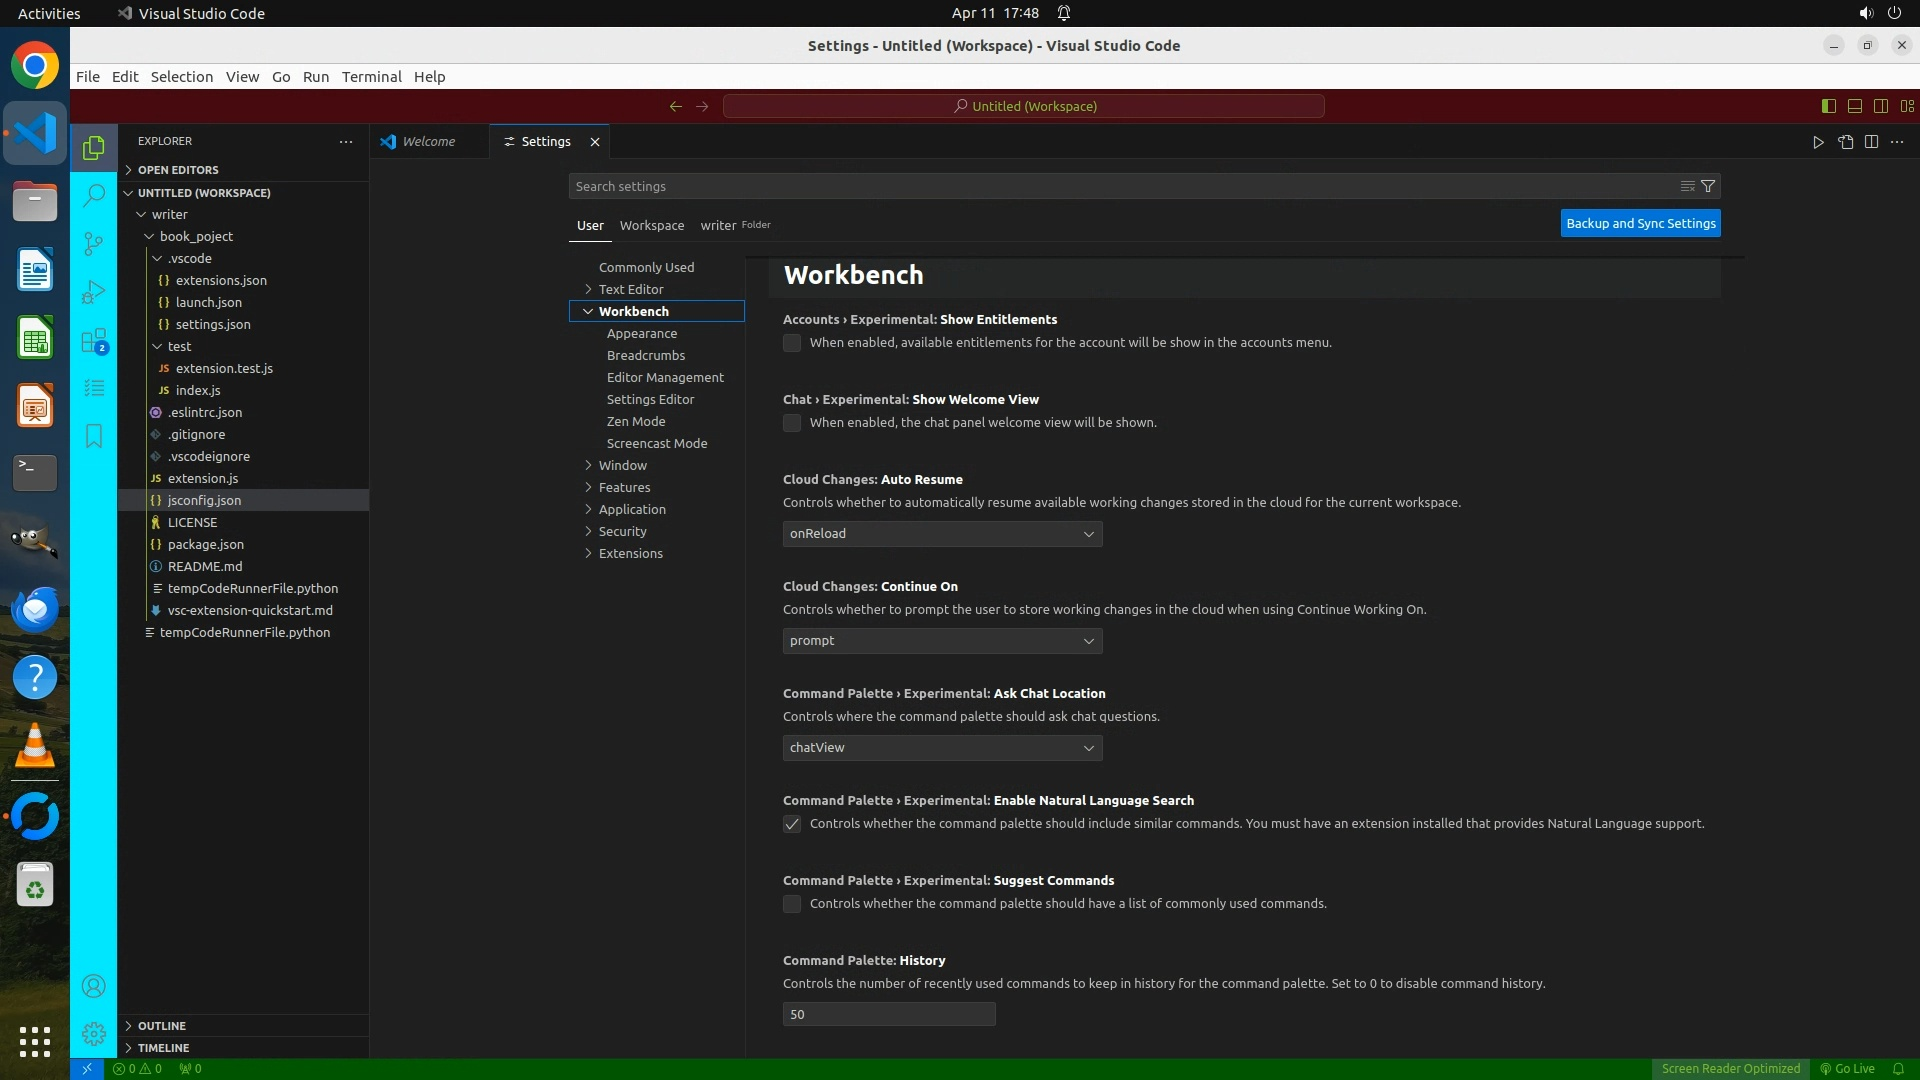Image resolution: width=1920 pixels, height=1080 pixels.
Task: Open the Search view in activity bar
Action: point(94,195)
